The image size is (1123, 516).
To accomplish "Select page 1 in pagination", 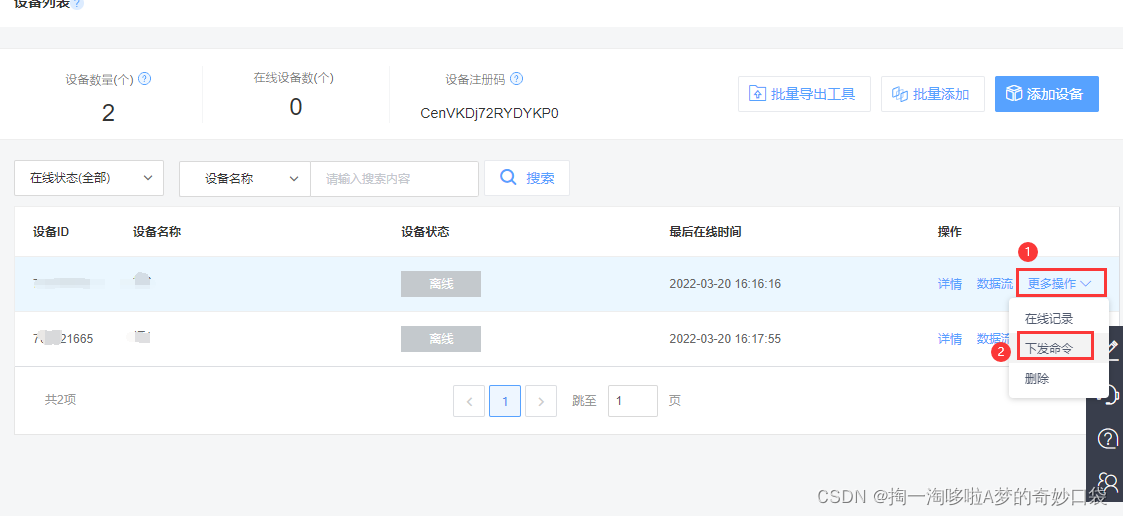I will coord(505,401).
